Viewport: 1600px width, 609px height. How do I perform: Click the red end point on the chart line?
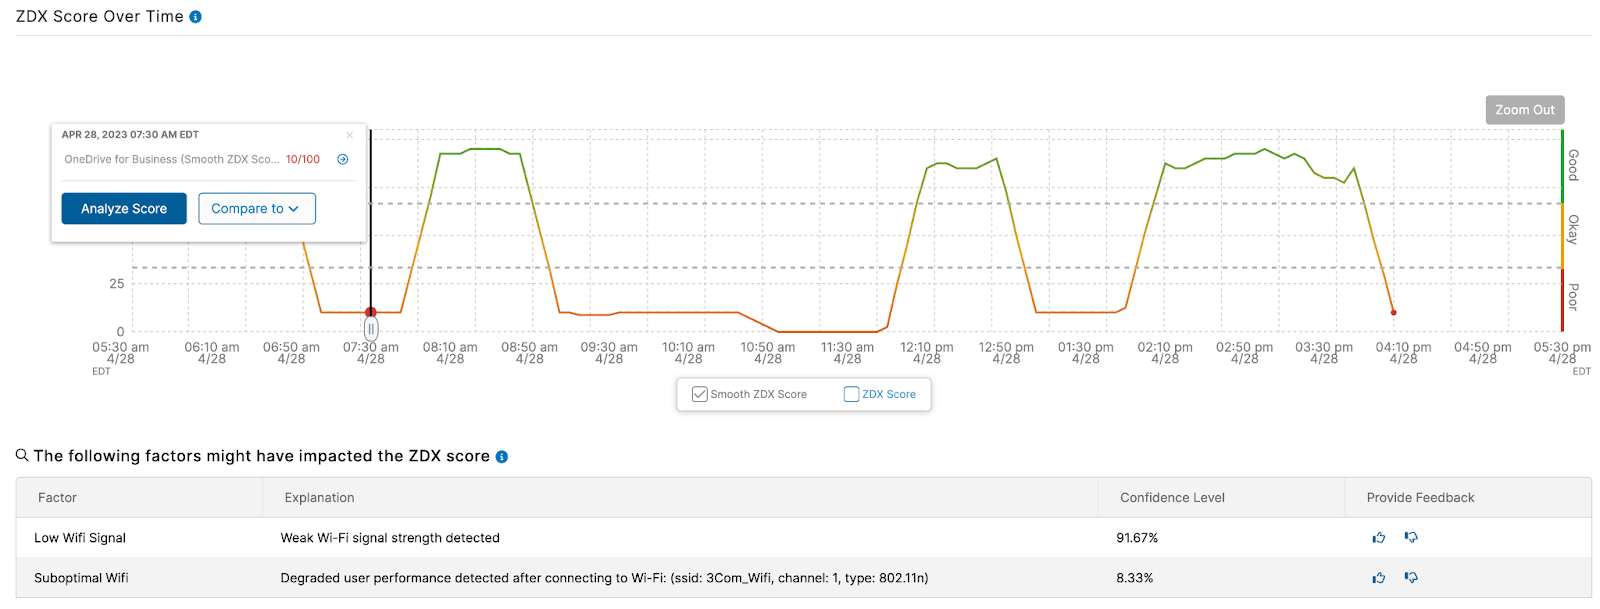click(x=1393, y=313)
